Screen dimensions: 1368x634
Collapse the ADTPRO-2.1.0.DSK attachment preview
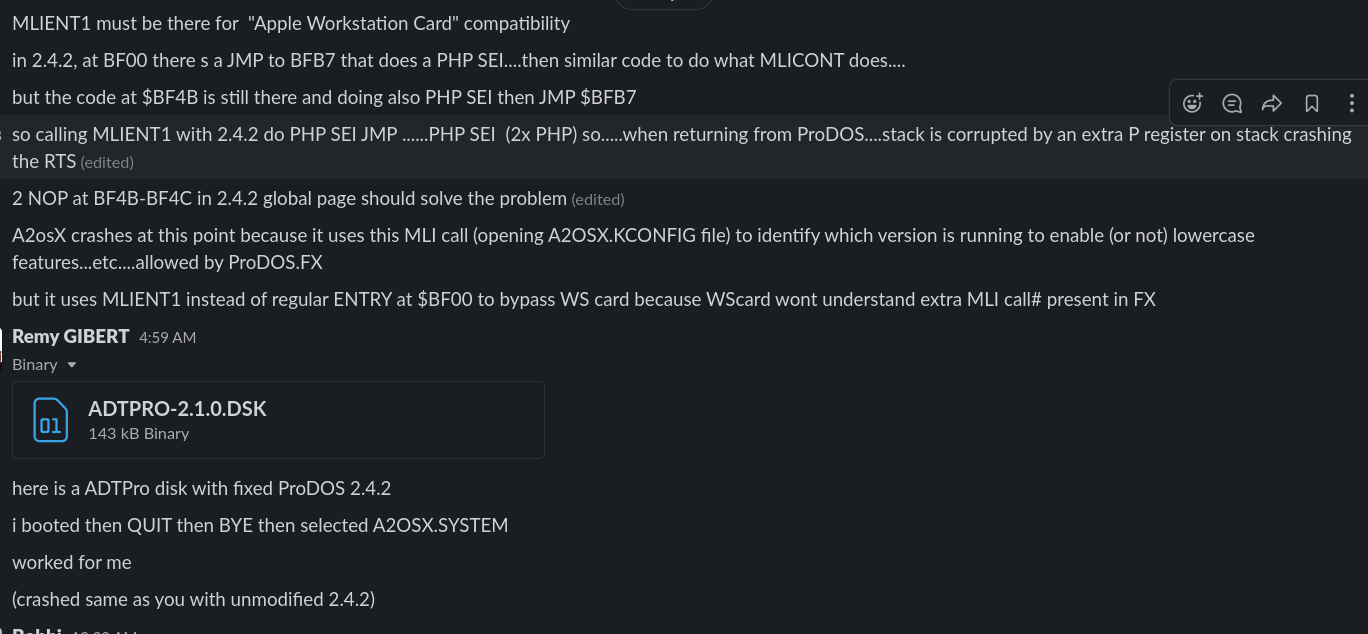coord(70,364)
